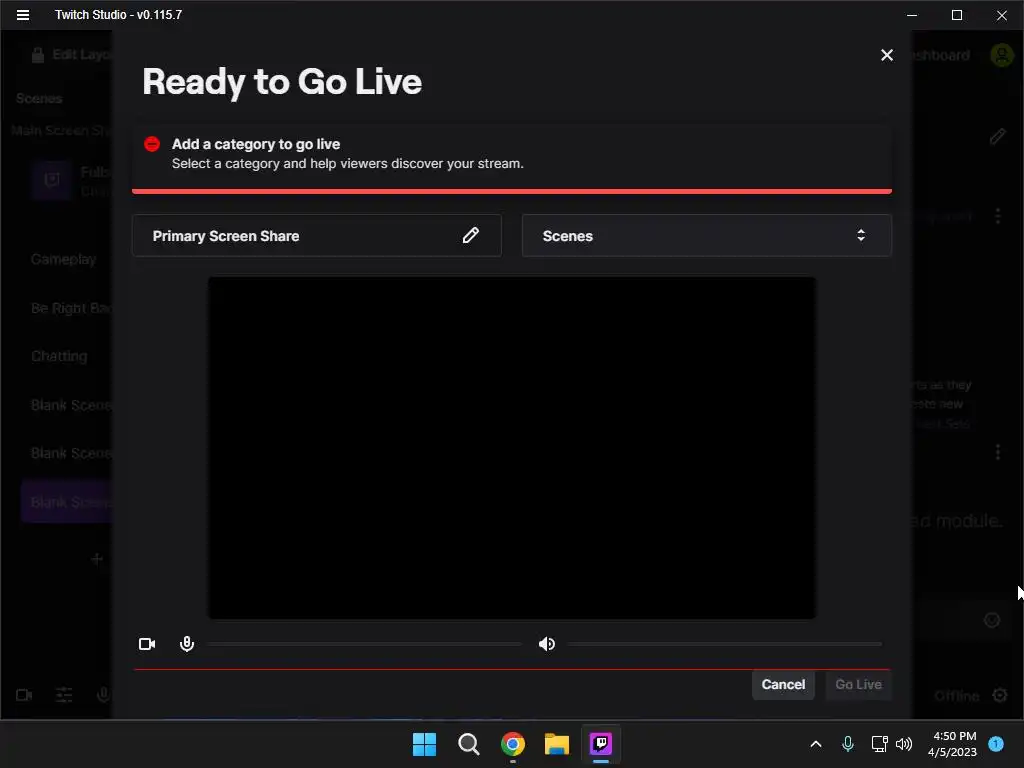Select the Be Right Back scene
This screenshot has height=768, width=1024.
click(71, 308)
